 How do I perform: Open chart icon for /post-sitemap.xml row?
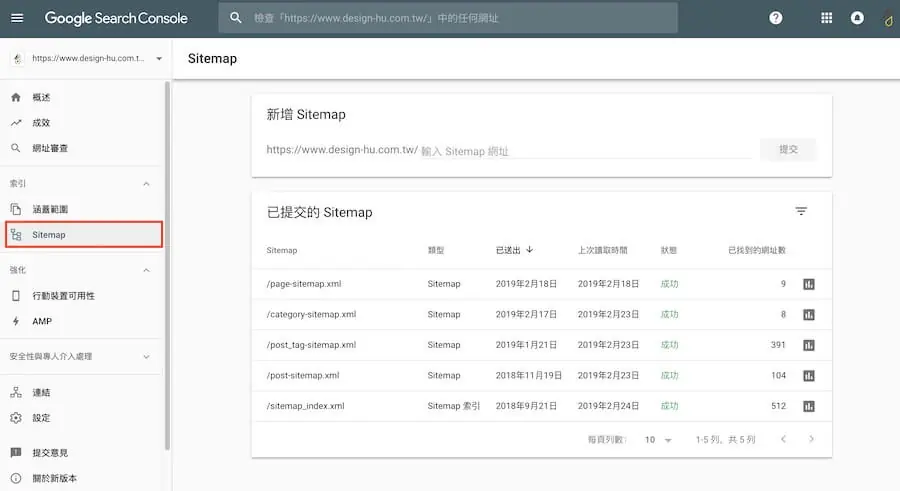pyautogui.click(x=809, y=376)
